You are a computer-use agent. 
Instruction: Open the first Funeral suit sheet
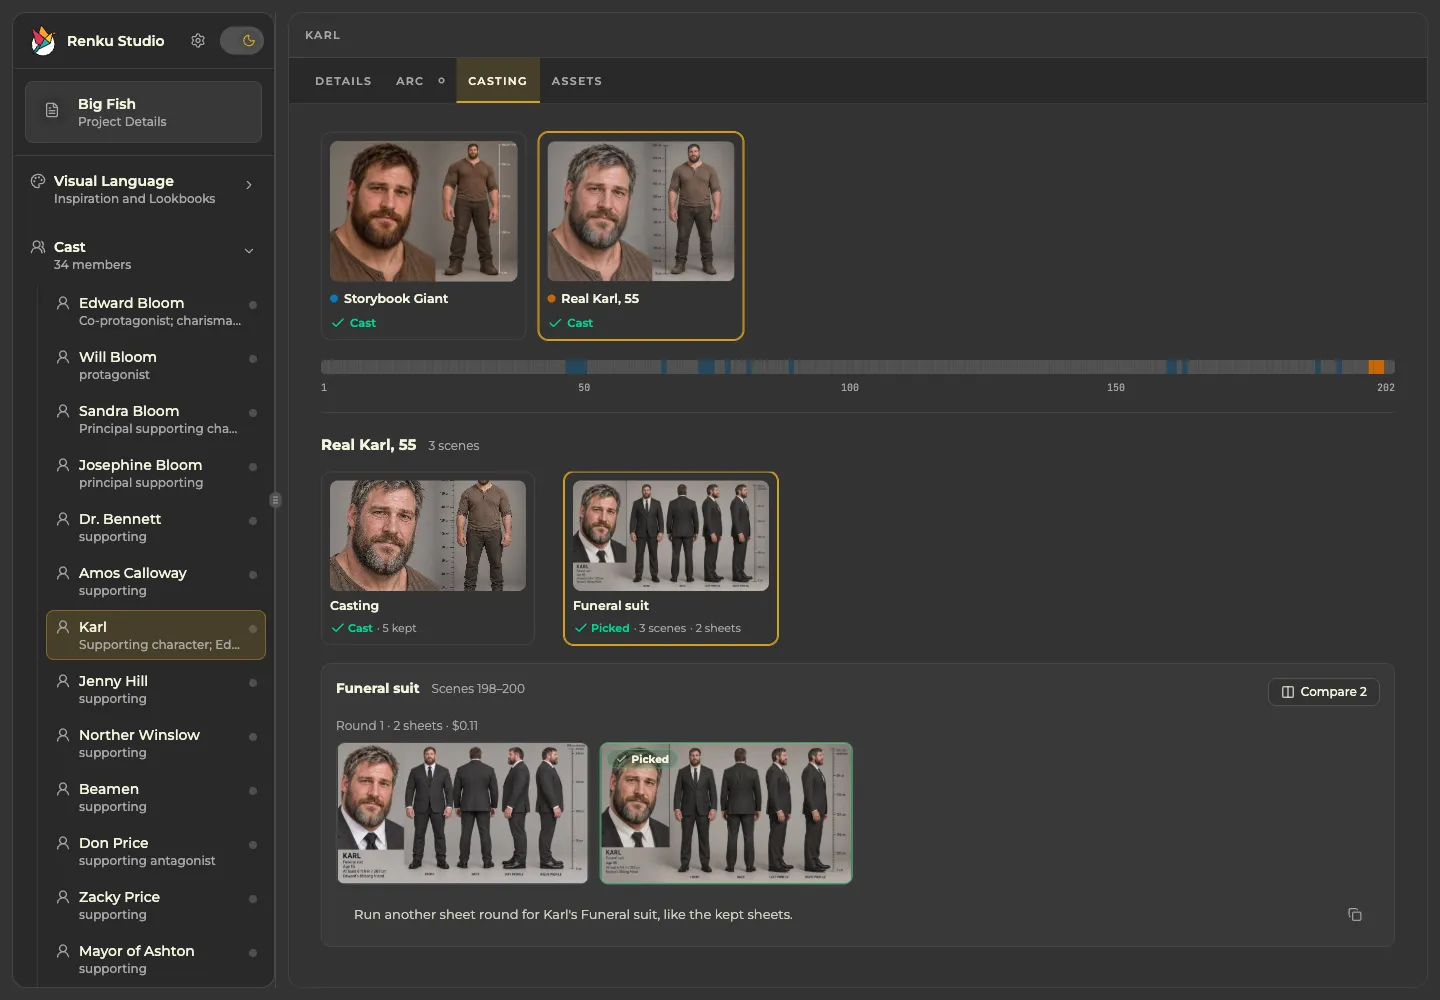463,813
